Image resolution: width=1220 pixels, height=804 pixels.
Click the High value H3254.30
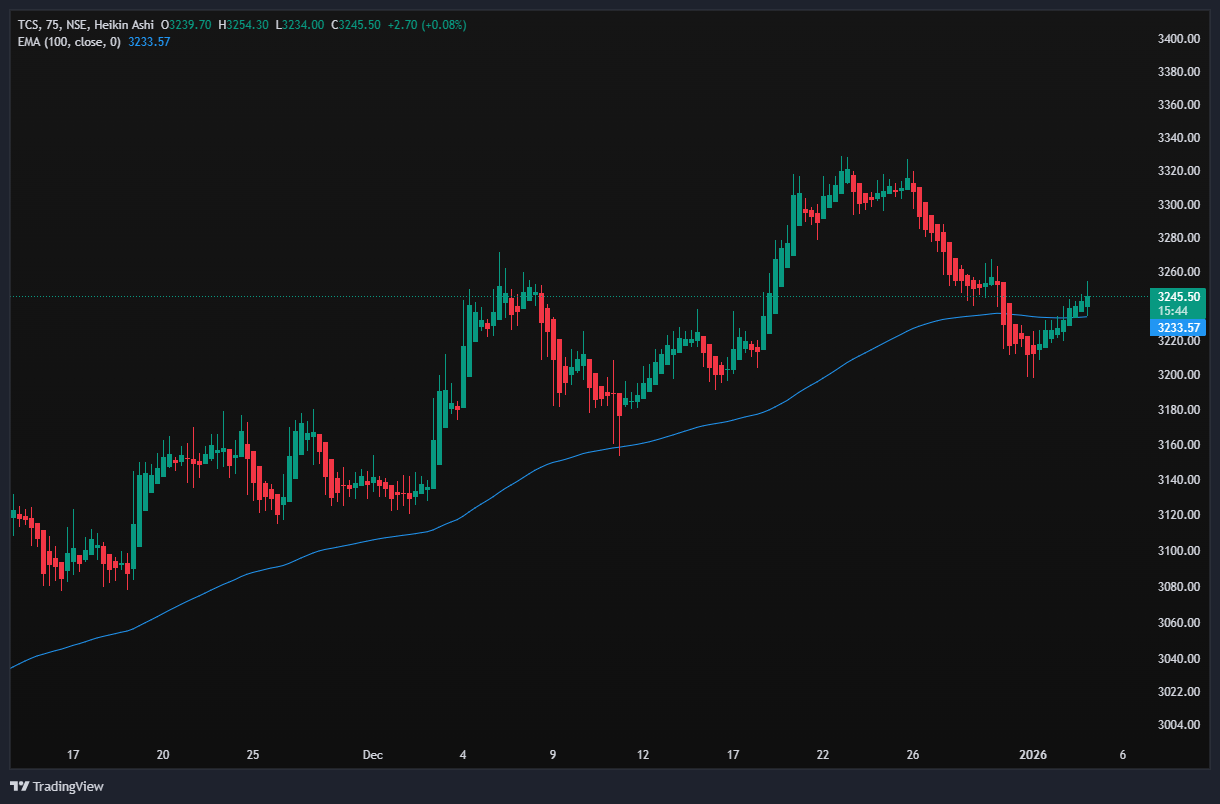tap(242, 24)
